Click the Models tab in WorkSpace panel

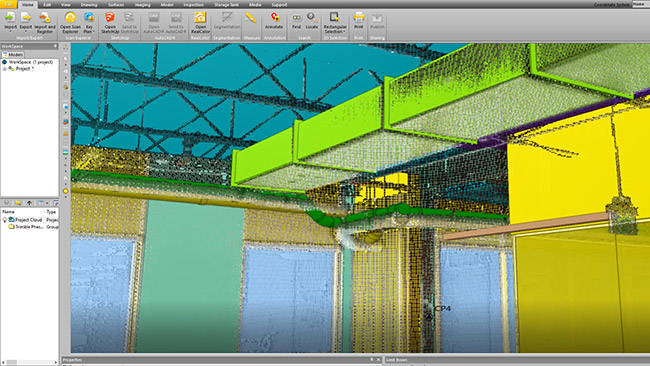click(13, 54)
